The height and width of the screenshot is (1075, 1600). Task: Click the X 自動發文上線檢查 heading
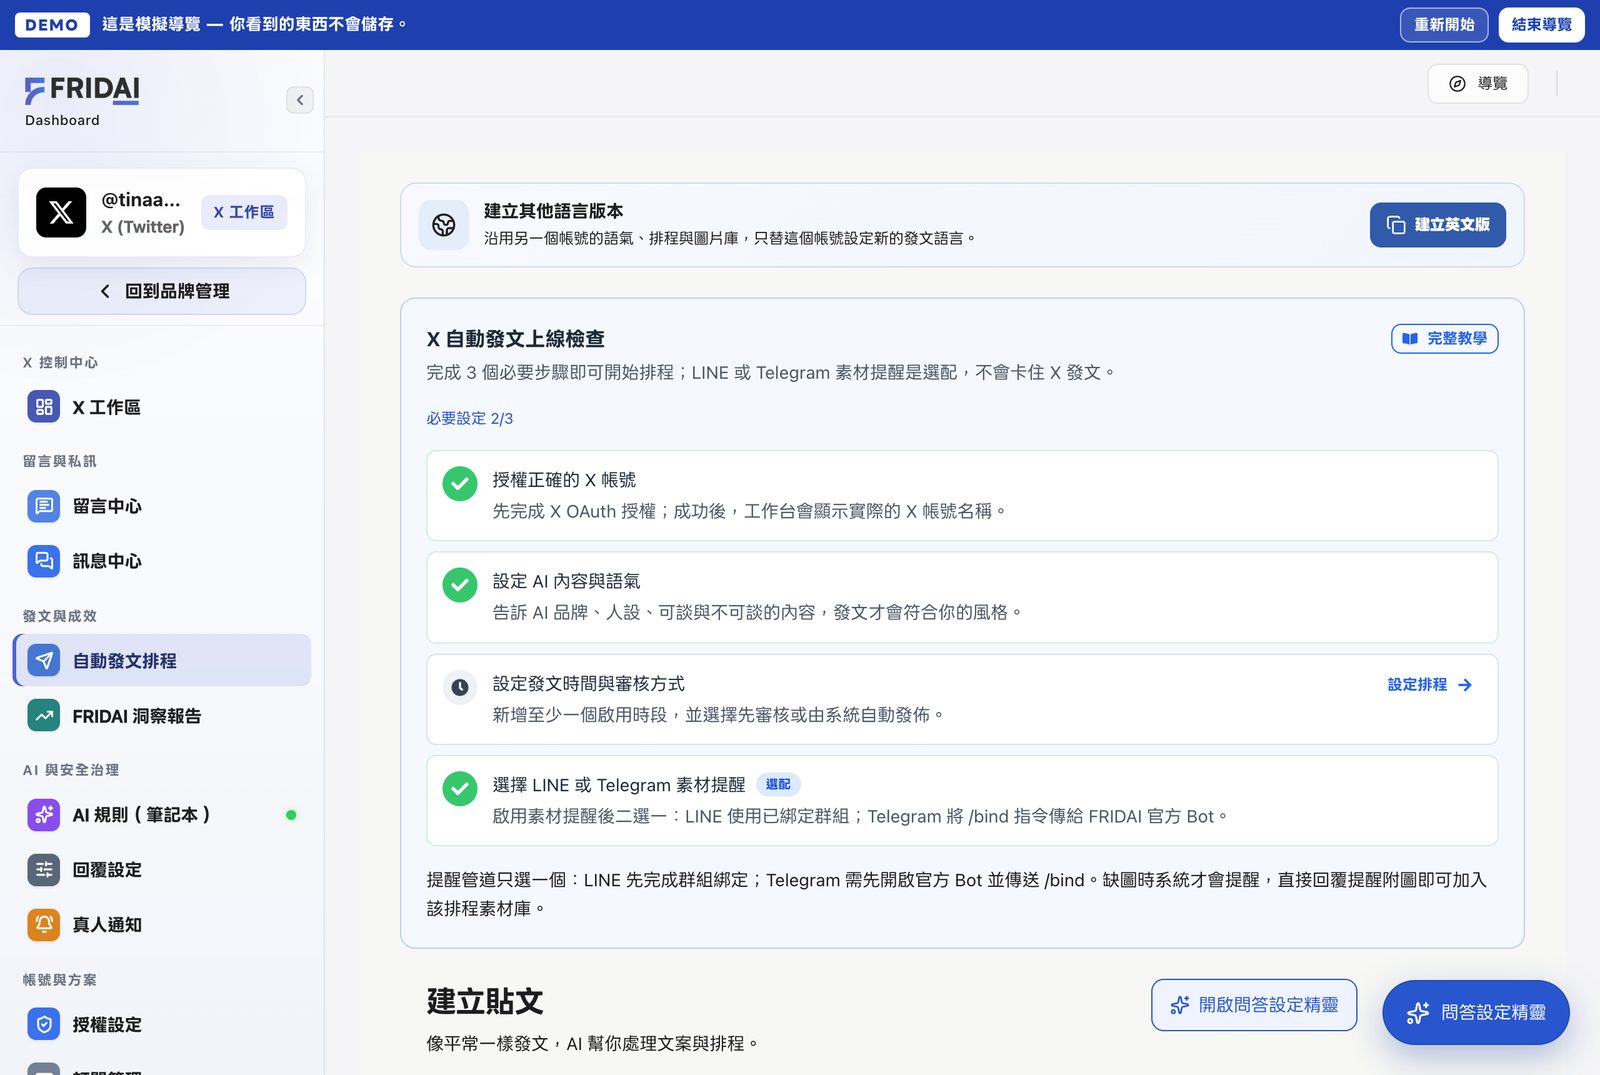[x=516, y=339]
